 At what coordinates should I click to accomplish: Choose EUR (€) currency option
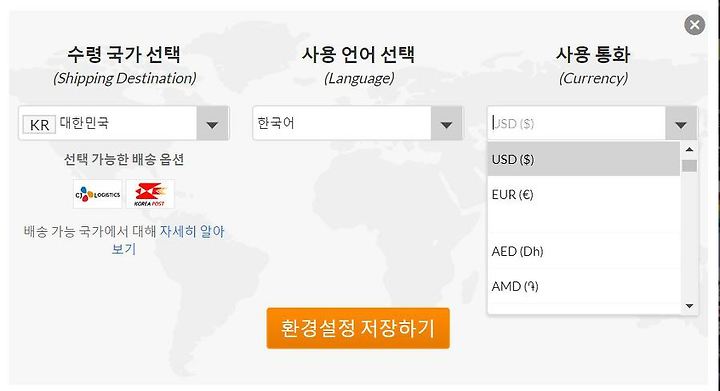(x=584, y=195)
